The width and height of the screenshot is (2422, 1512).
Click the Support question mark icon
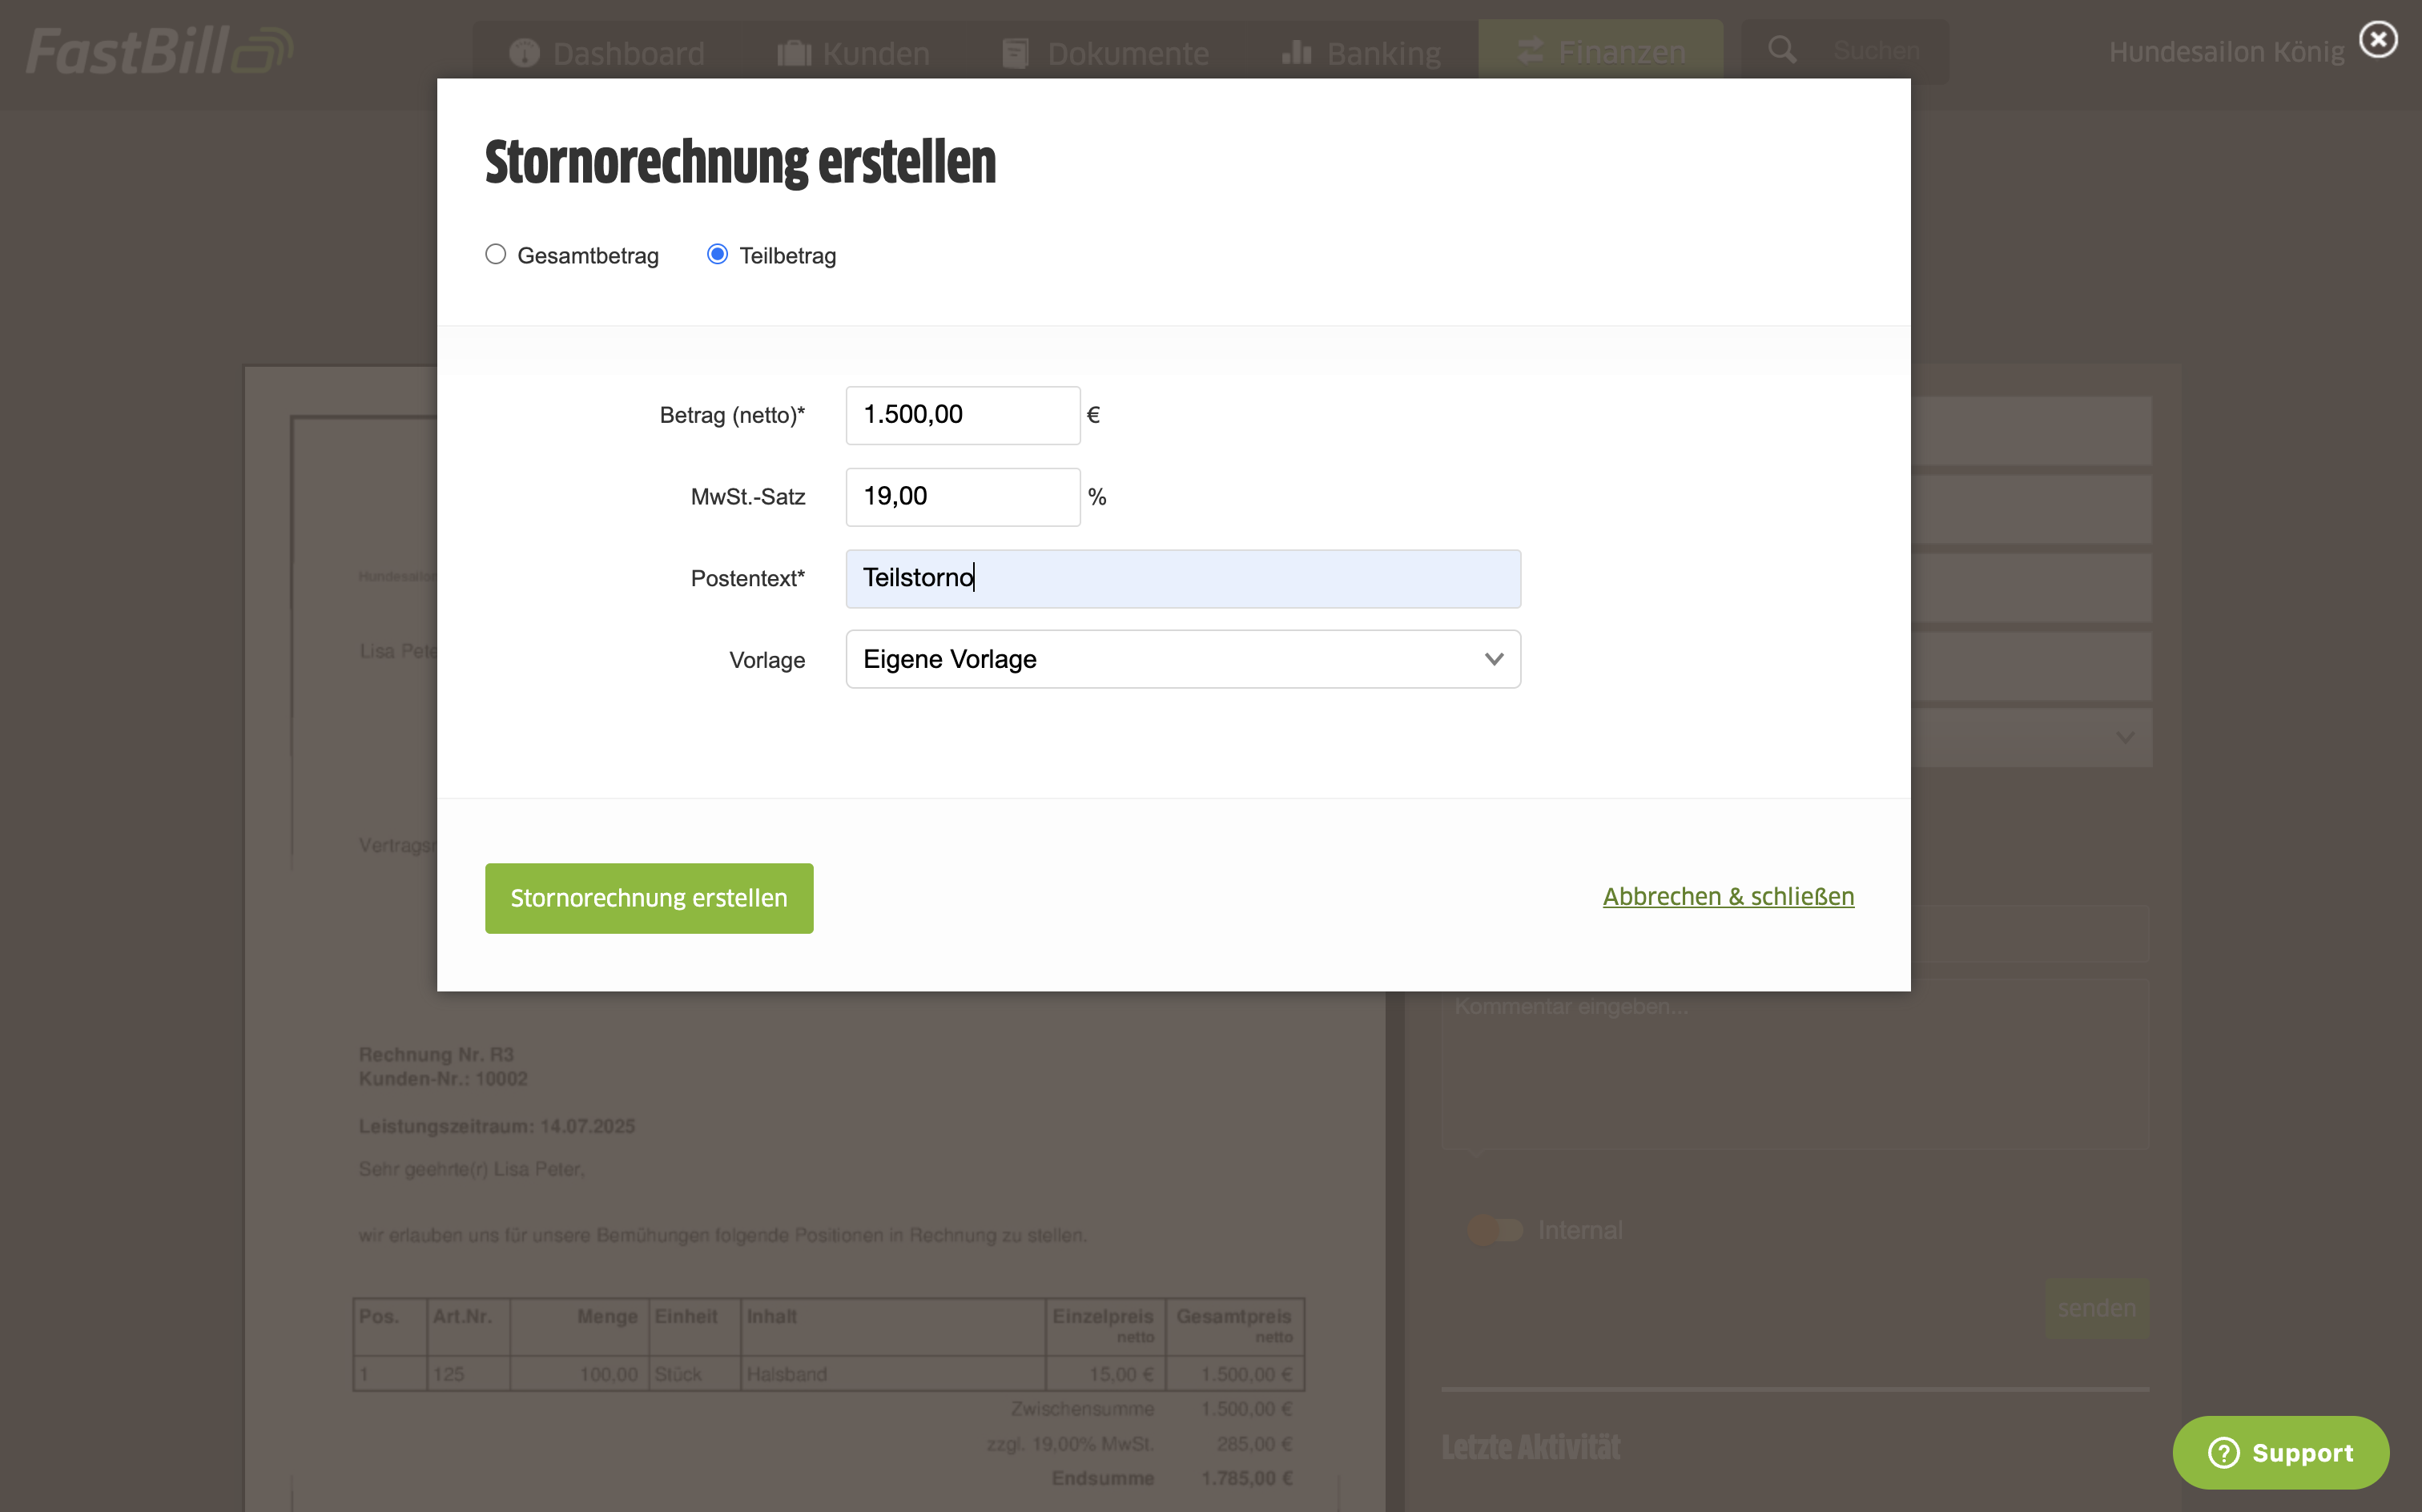[2223, 1452]
